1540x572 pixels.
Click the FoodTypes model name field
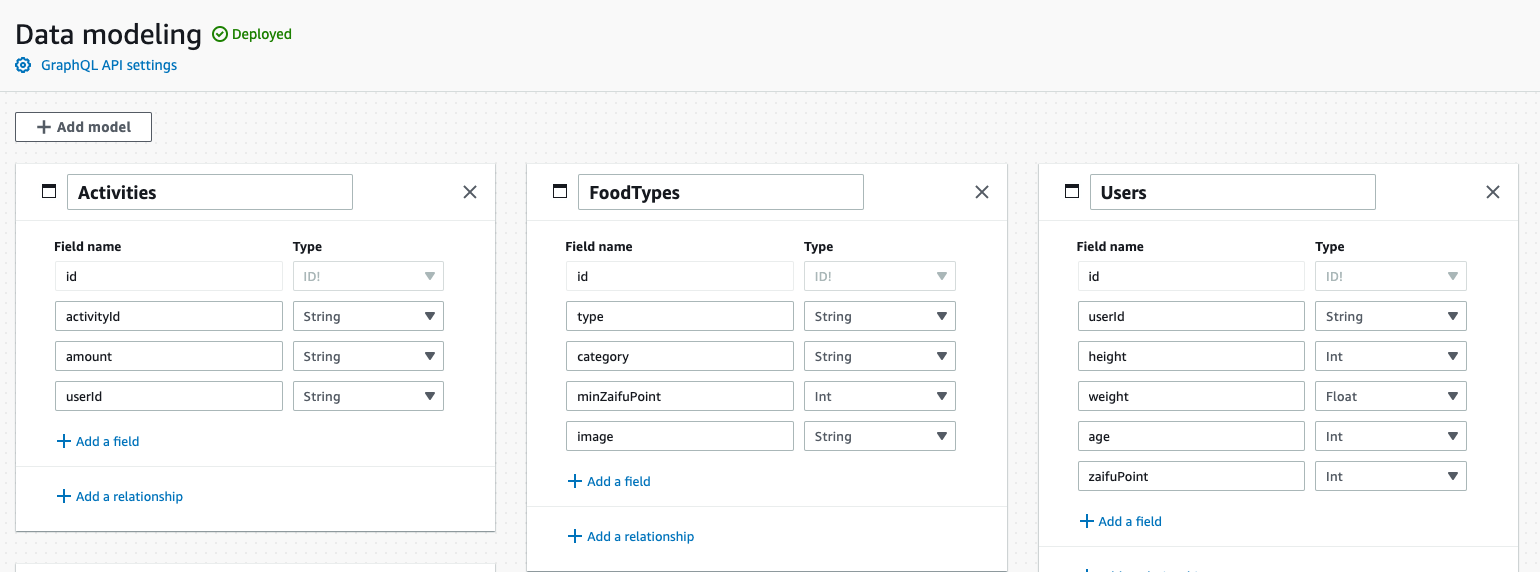pyautogui.click(x=720, y=192)
